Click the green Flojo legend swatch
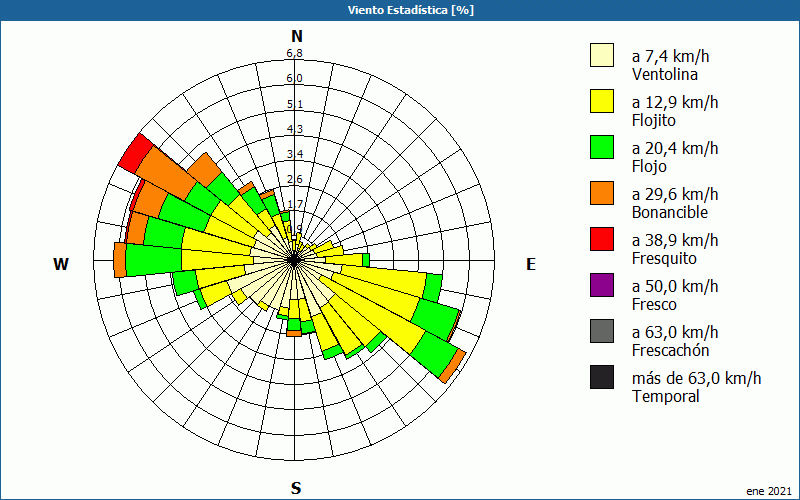 602,147
